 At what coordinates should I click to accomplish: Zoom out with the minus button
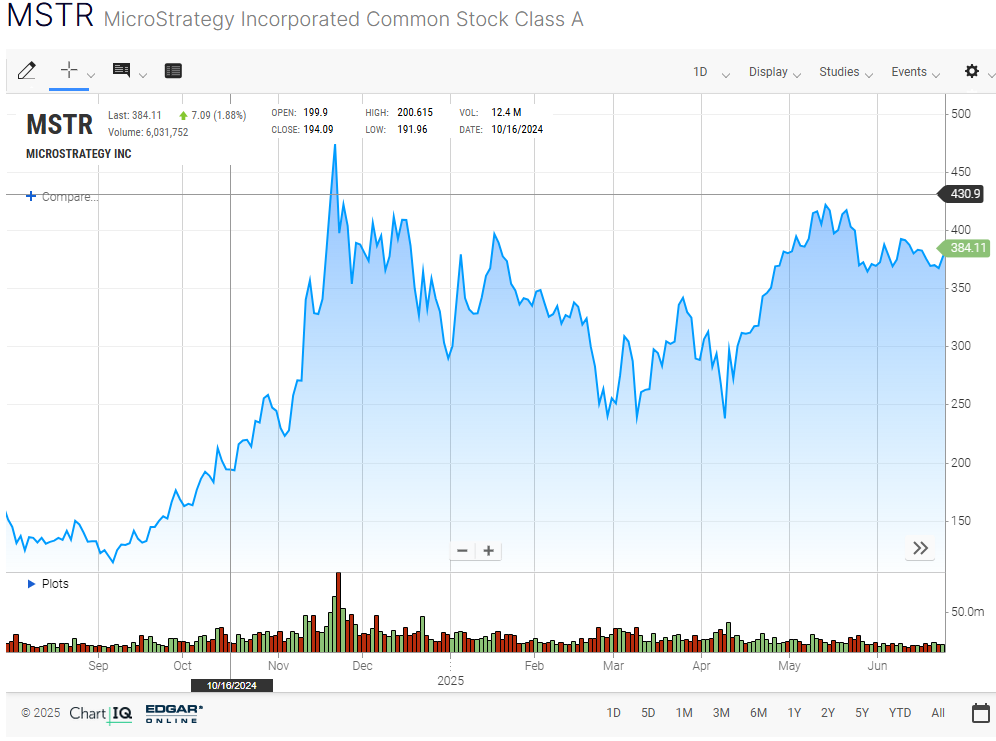click(x=462, y=550)
